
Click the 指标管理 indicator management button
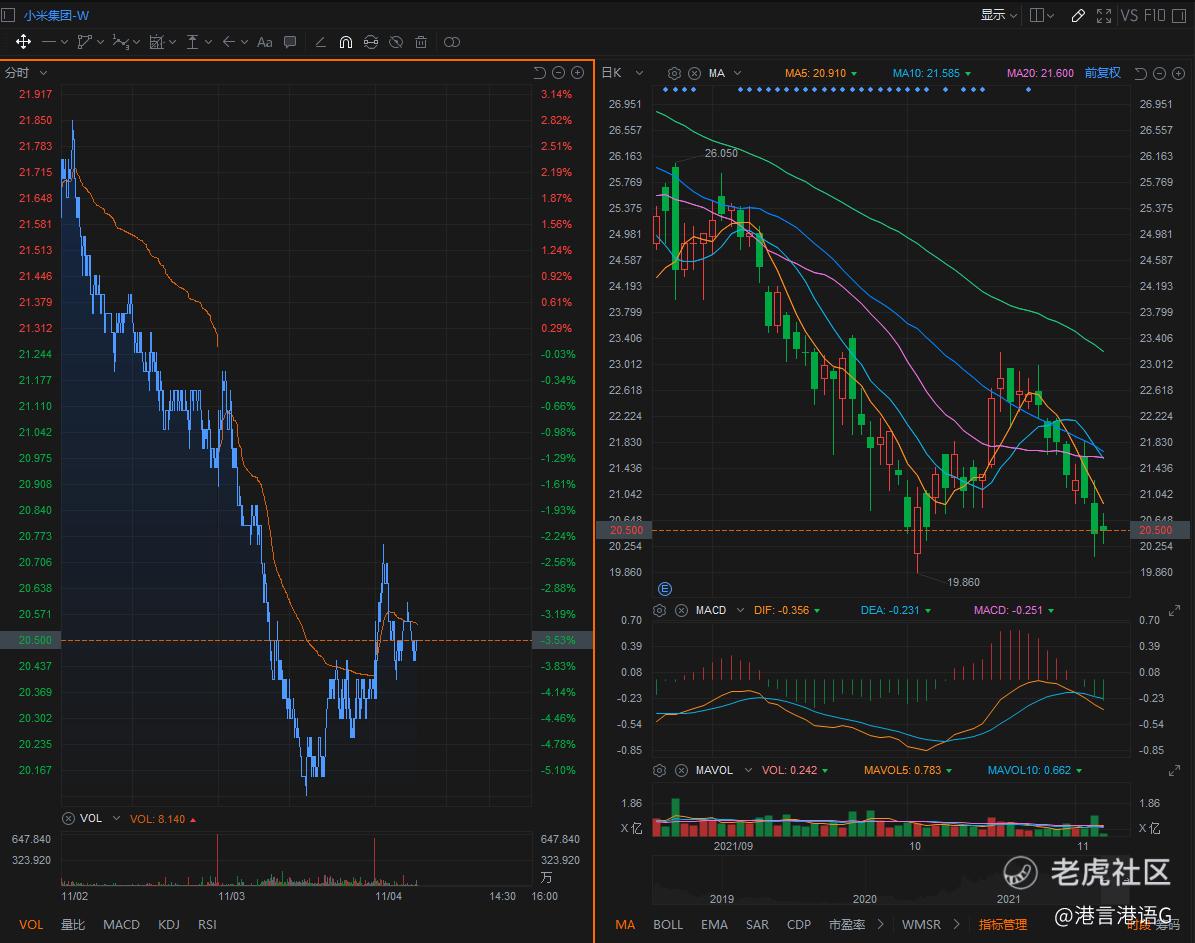pyautogui.click(x=1002, y=925)
